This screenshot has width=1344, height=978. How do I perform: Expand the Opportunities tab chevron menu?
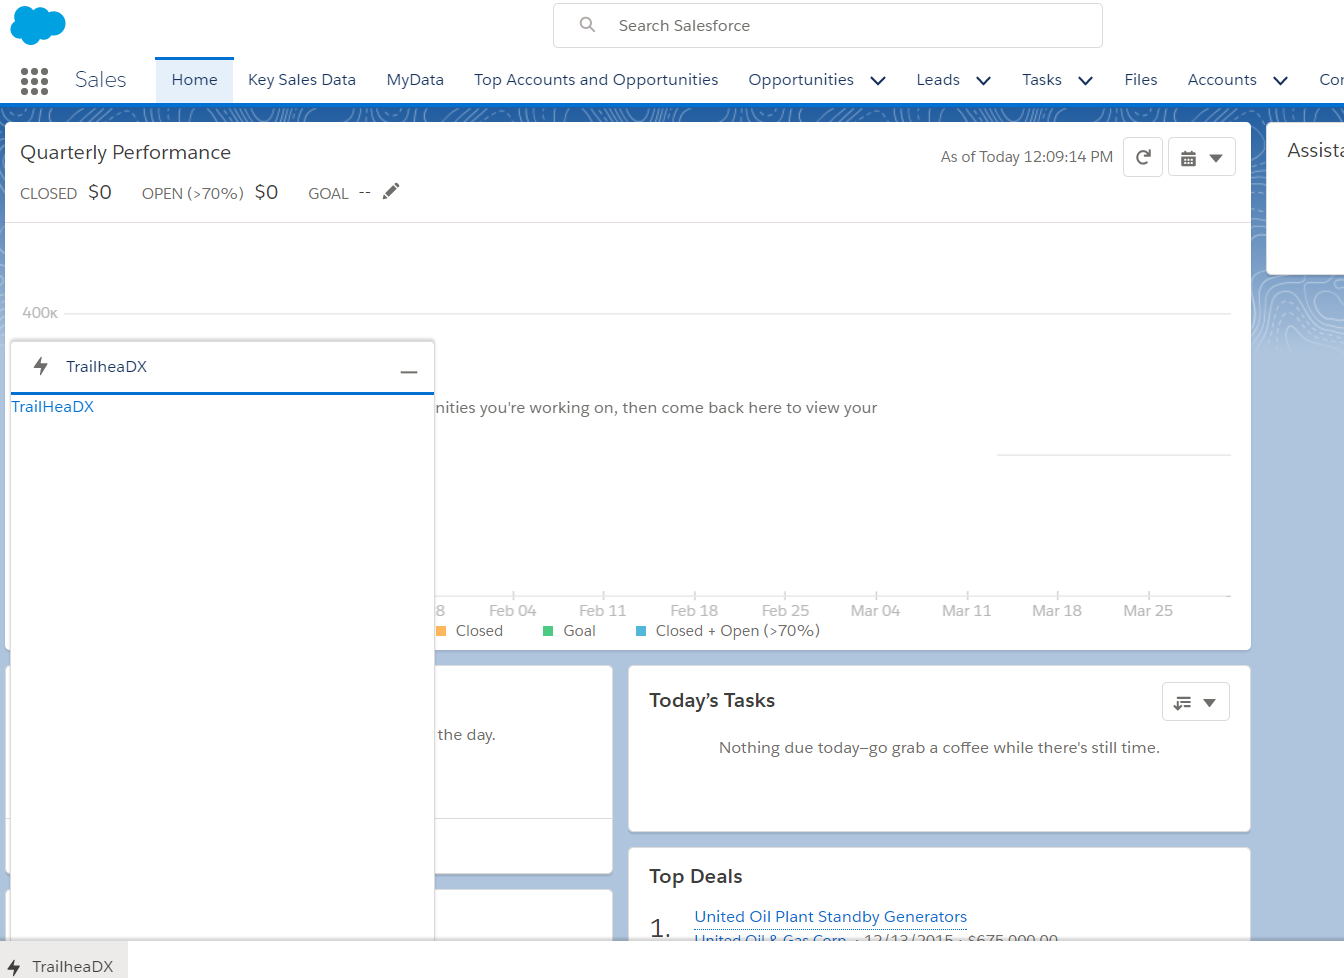(878, 81)
